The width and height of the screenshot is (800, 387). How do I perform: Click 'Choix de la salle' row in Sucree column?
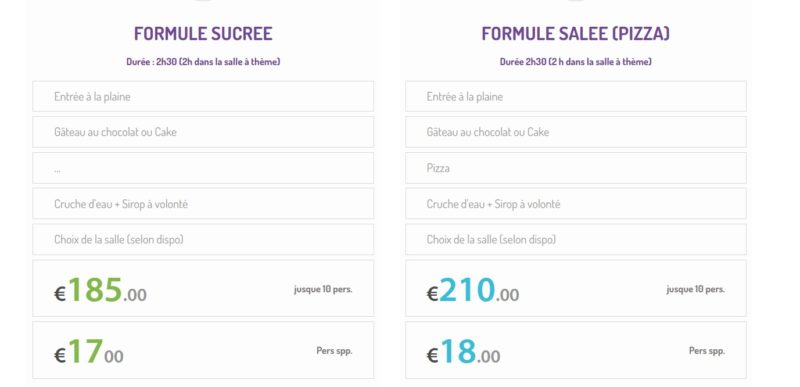tap(203, 239)
